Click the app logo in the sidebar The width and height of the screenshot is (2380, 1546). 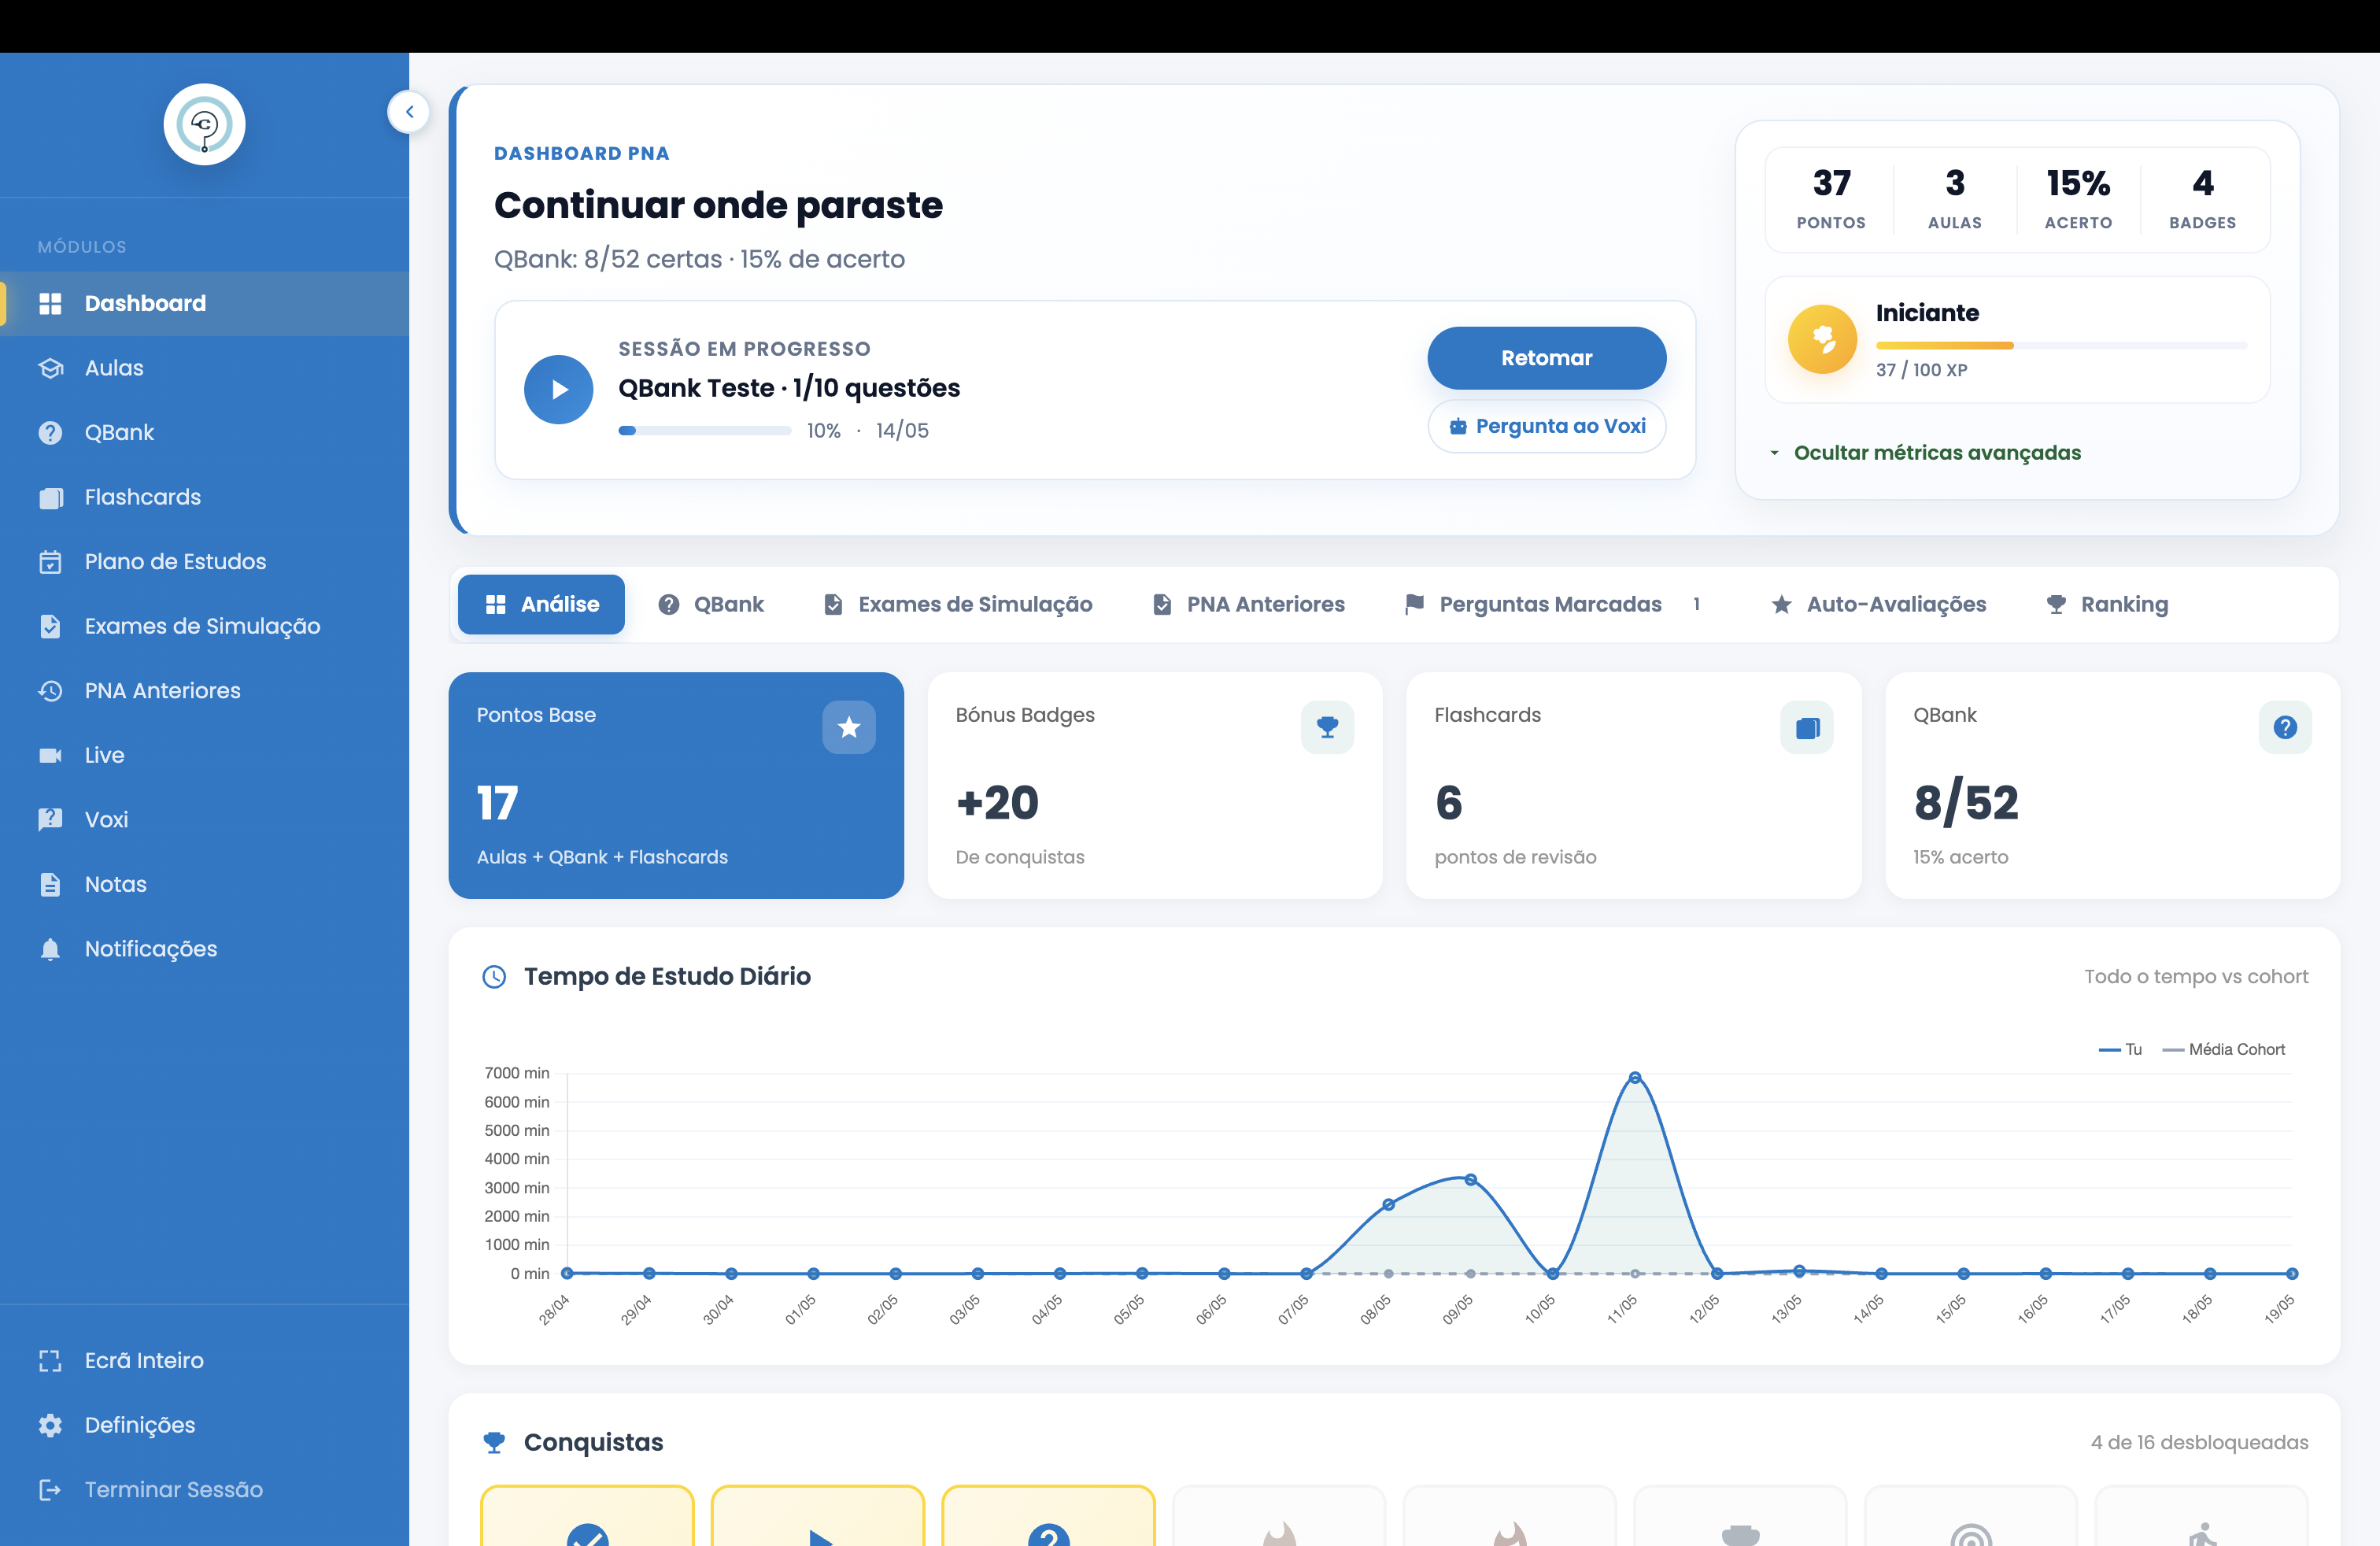204,125
